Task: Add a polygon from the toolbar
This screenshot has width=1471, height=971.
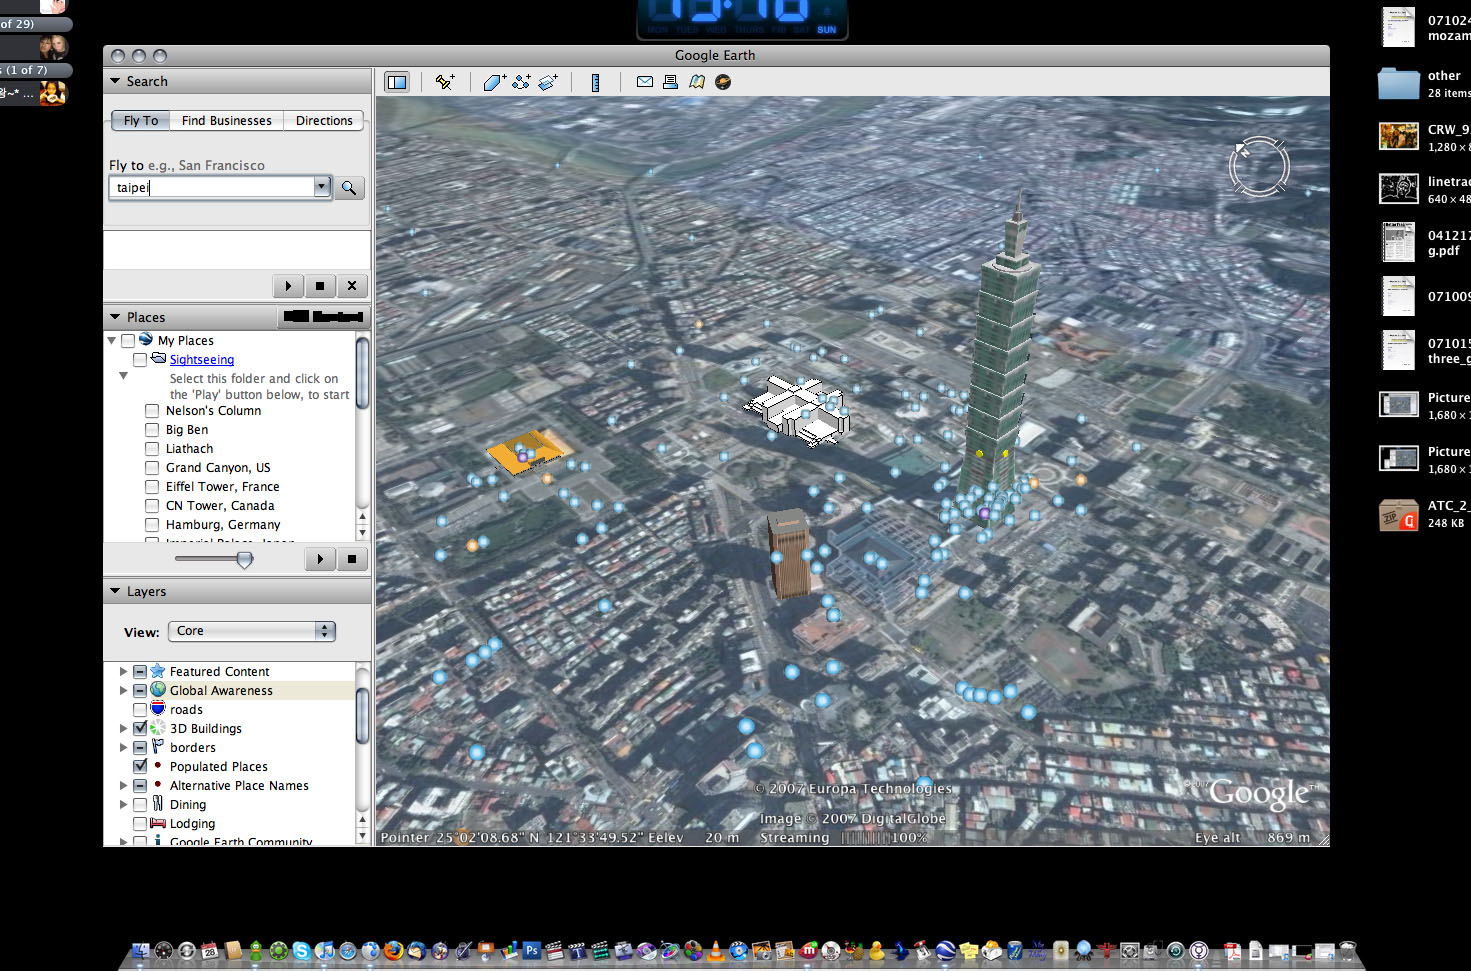Action: click(x=495, y=82)
